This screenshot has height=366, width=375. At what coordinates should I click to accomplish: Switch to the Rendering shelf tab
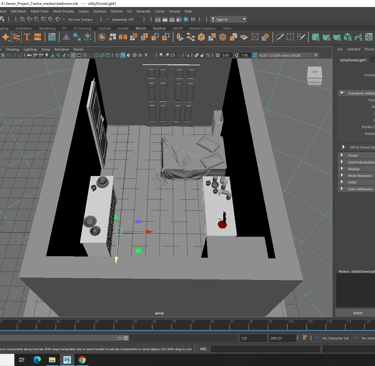click(47, 28)
